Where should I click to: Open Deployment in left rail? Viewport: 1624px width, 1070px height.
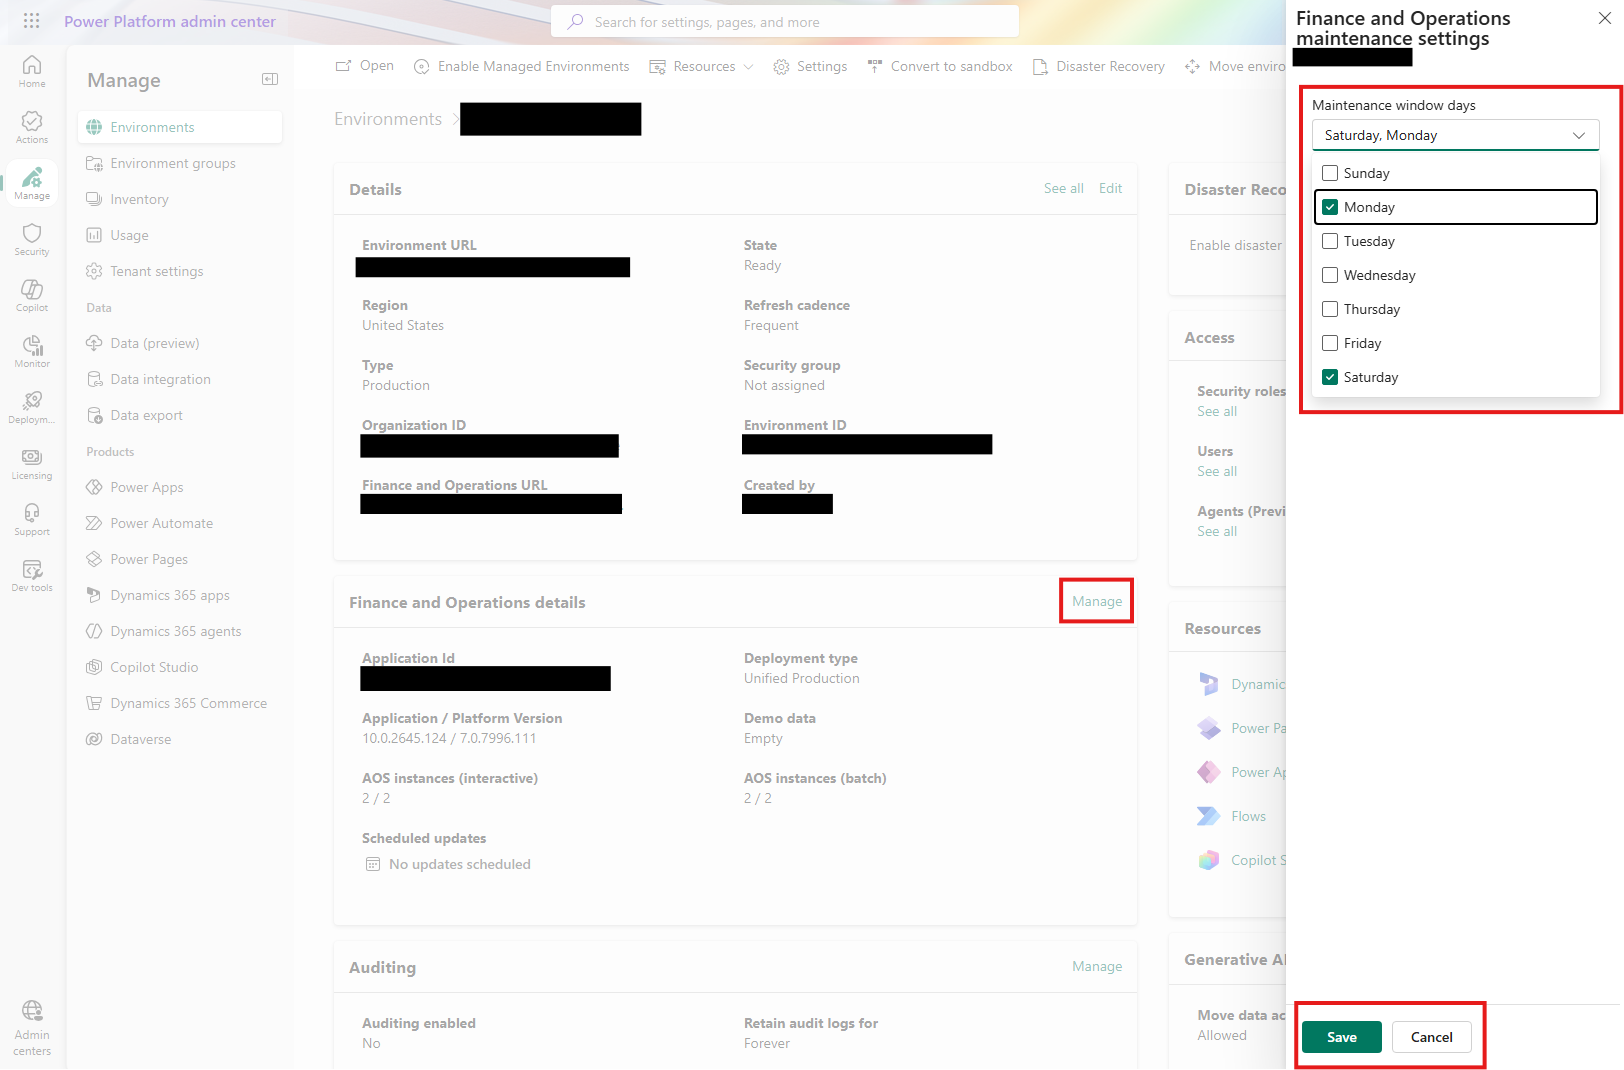pos(32,407)
